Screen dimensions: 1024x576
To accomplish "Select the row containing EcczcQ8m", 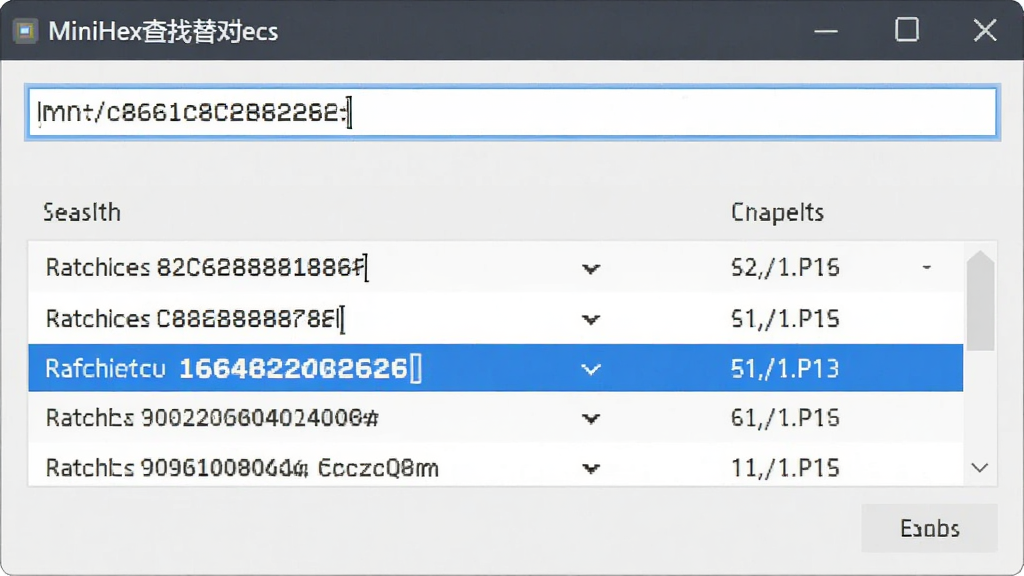I will [x=495, y=465].
